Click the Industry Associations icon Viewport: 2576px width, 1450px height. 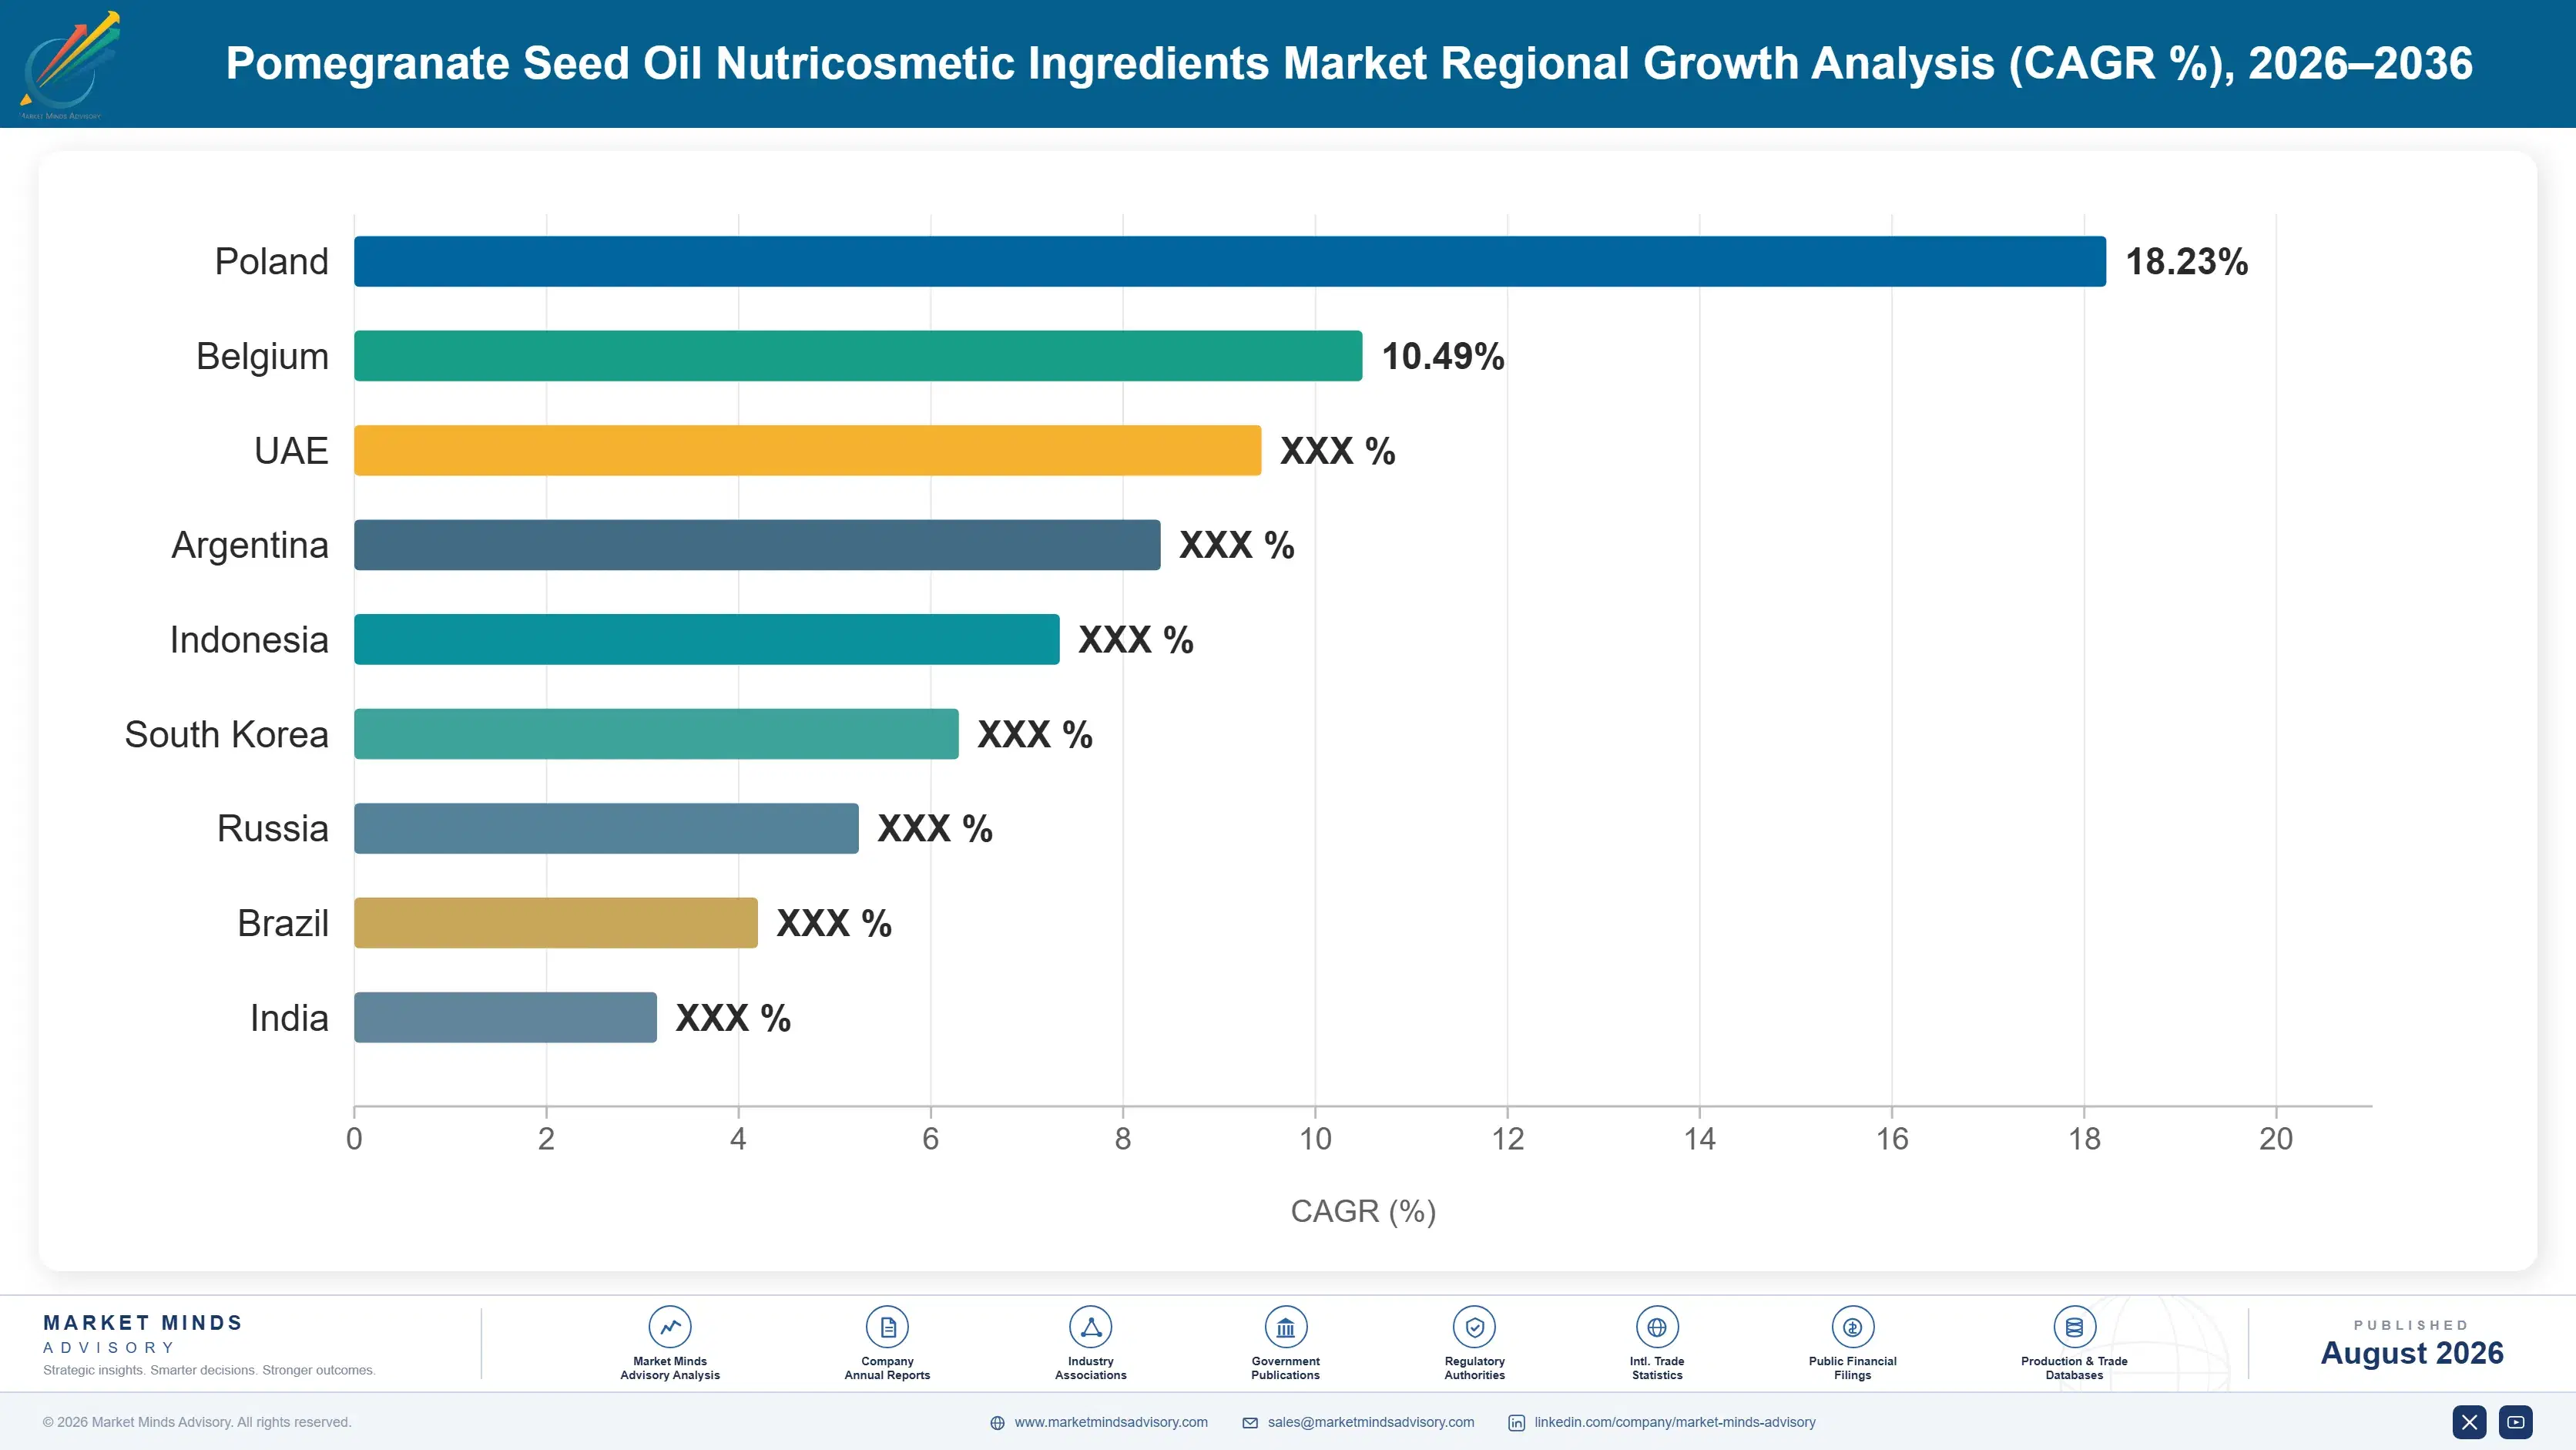point(1090,1327)
